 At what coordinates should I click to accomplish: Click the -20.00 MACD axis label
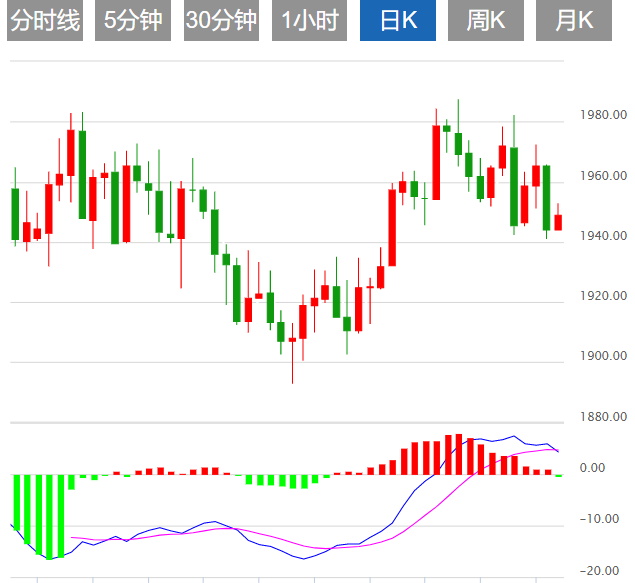tap(599, 570)
